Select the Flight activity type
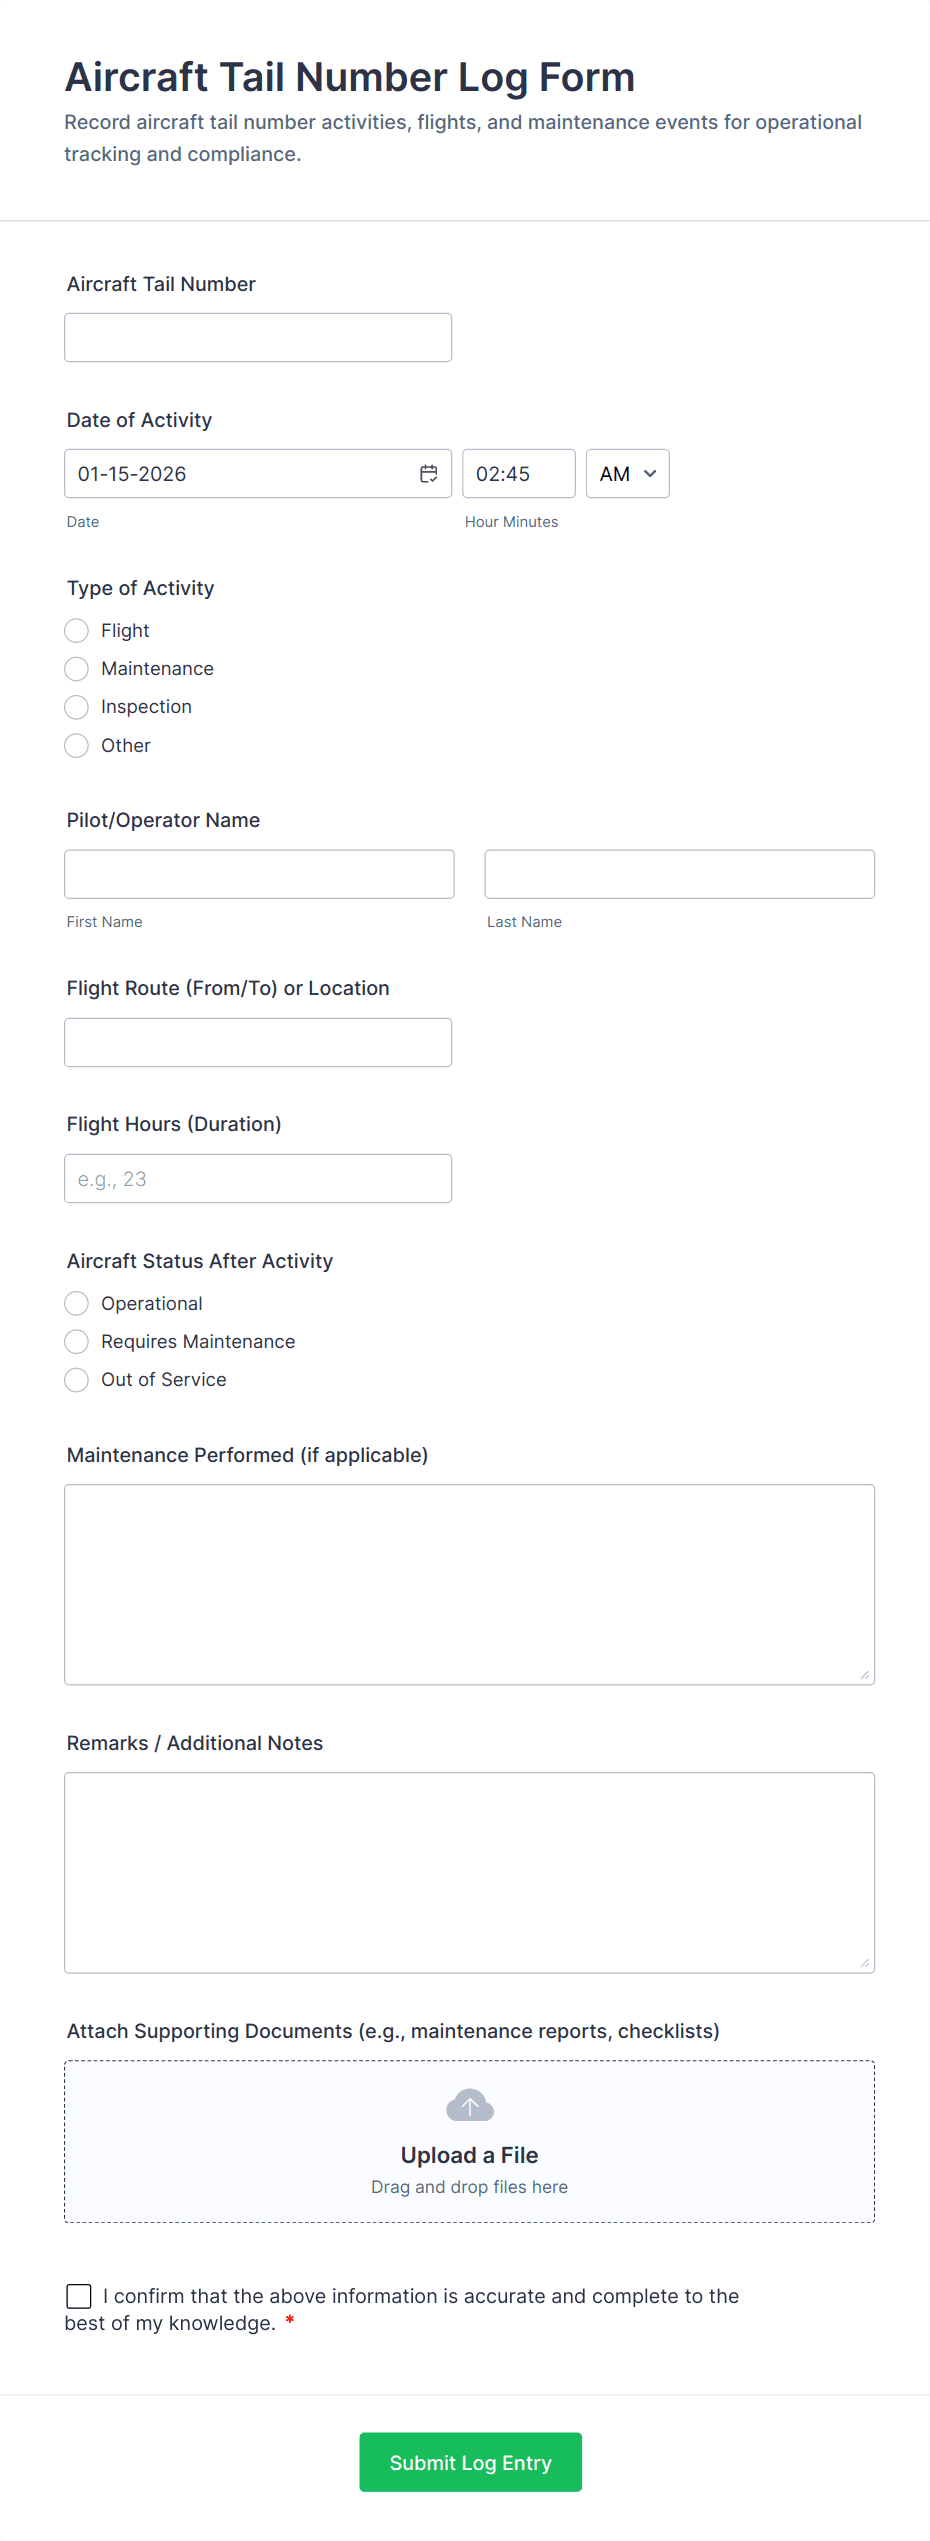Viewport: 930px width, 2541px height. 77,630
